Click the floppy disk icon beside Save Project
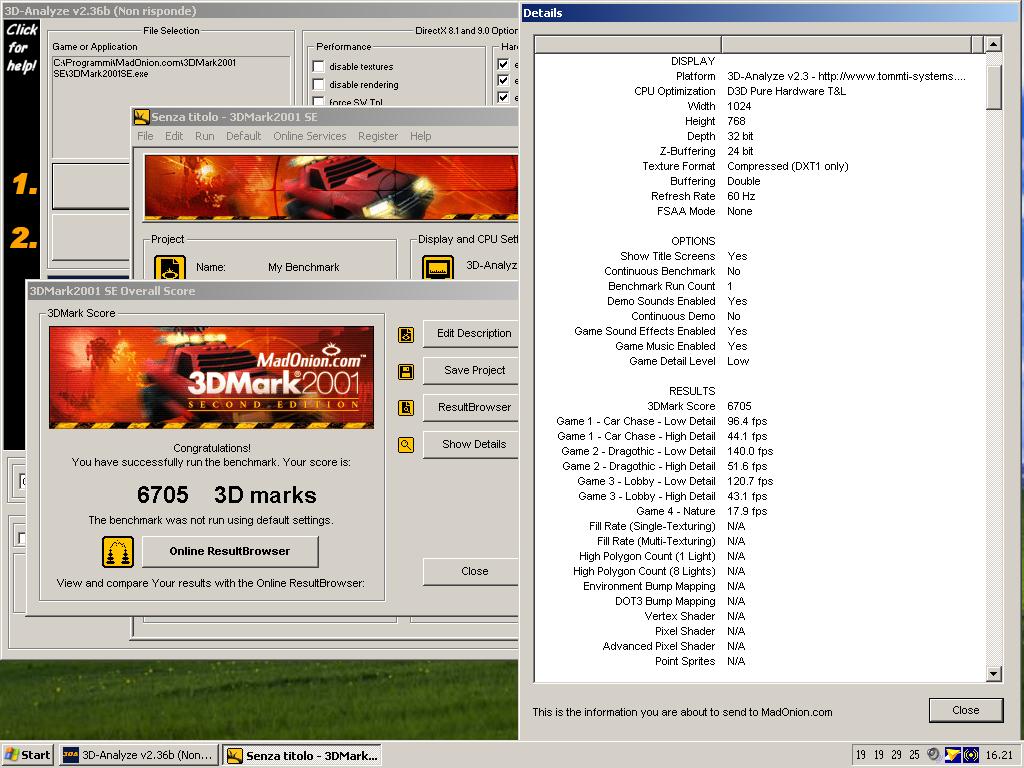This screenshot has height=768, width=1024. click(406, 372)
